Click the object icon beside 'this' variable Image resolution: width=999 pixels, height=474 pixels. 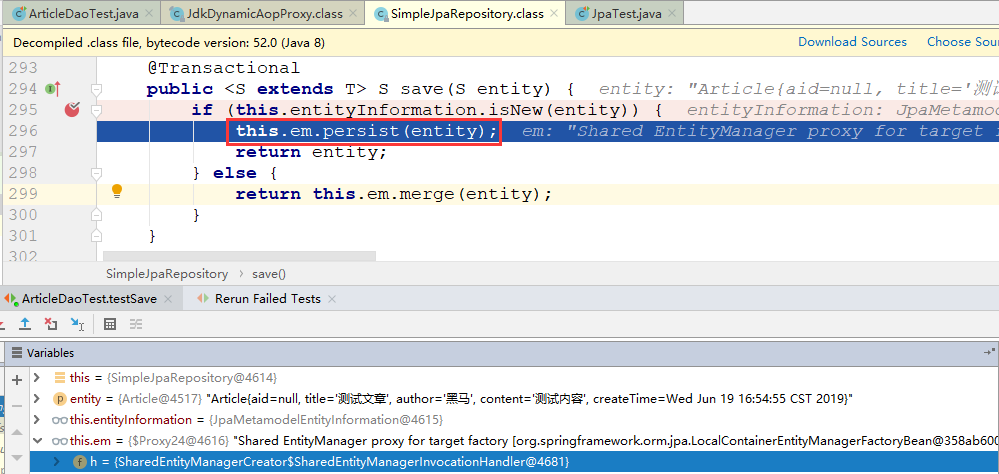(60, 378)
